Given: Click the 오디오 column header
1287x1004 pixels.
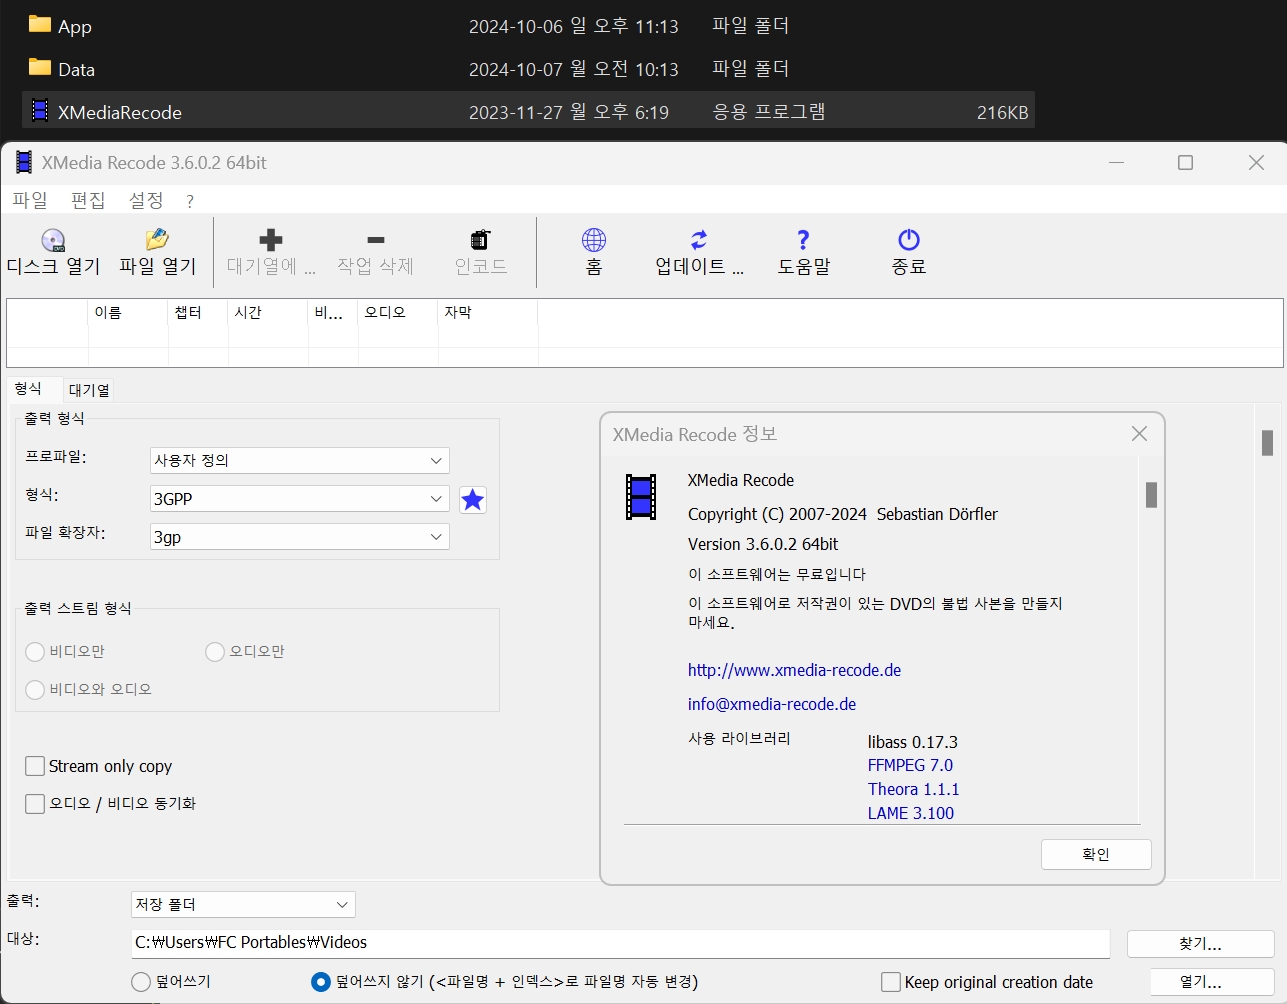Looking at the screenshot, I should tap(398, 313).
